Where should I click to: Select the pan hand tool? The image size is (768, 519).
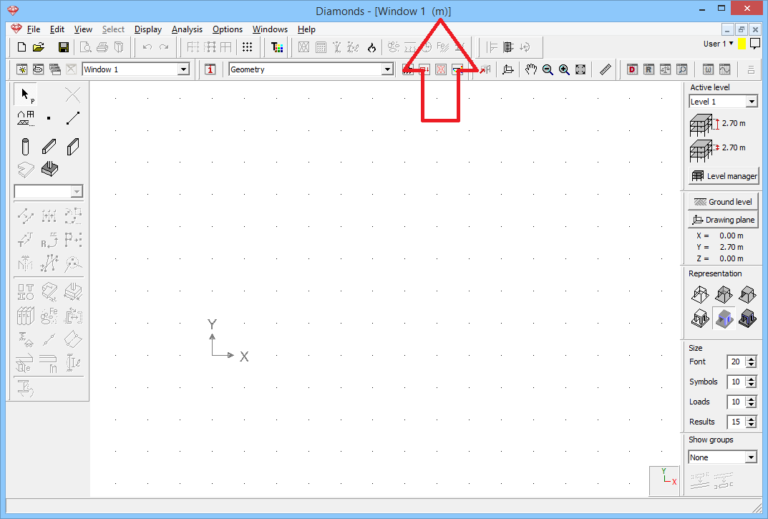coord(530,70)
